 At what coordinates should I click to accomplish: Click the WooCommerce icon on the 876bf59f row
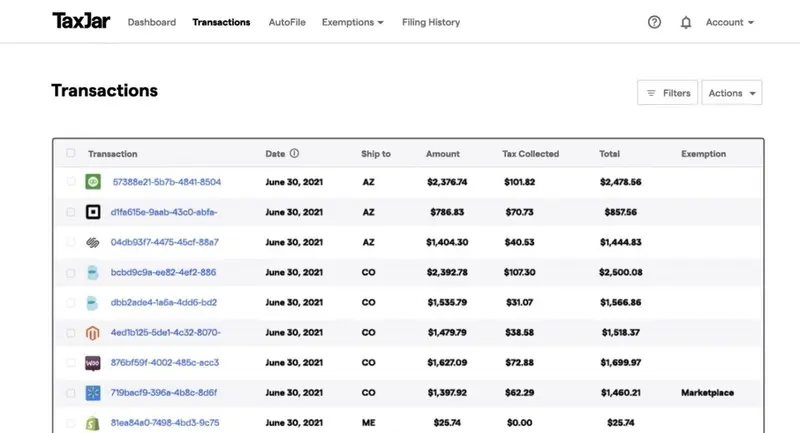pos(93,362)
